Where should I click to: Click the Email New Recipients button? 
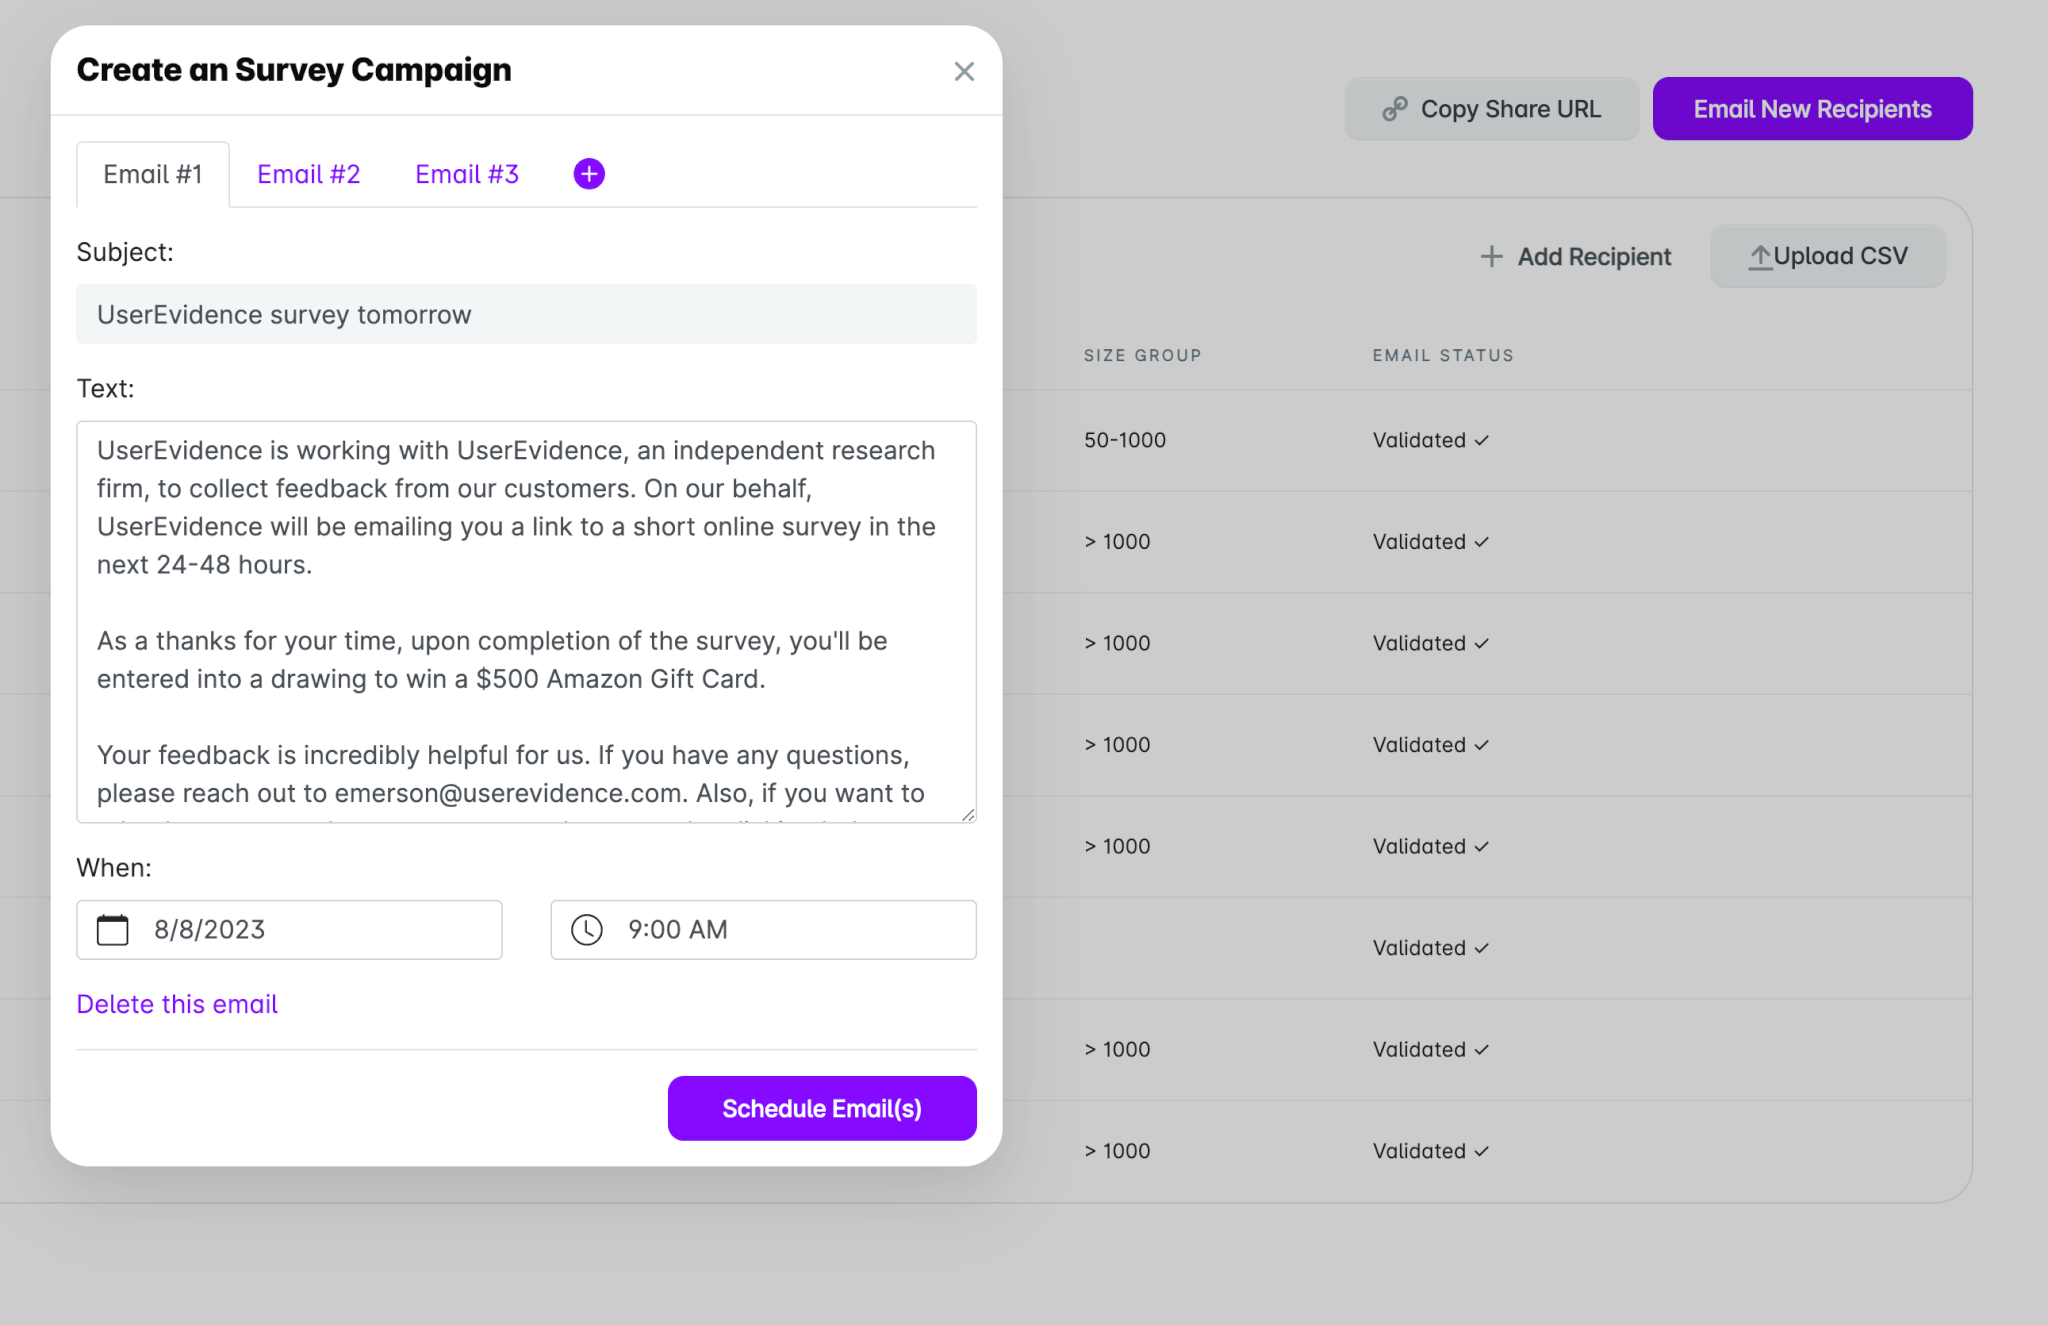pyautogui.click(x=1812, y=109)
